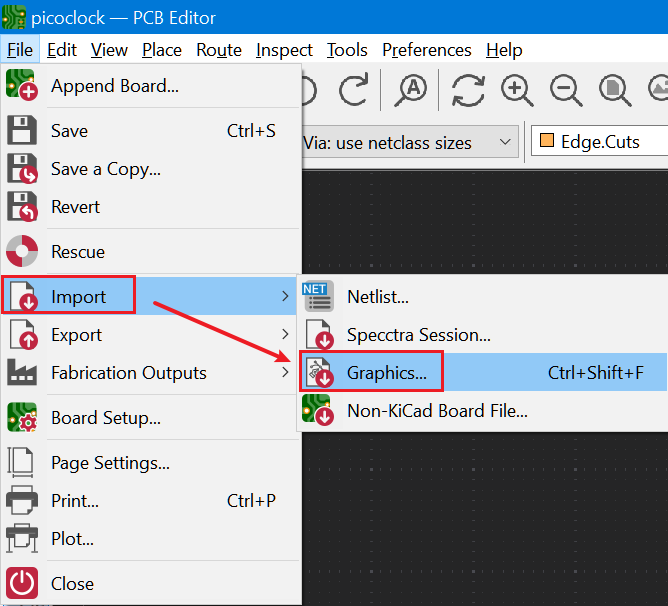668x606 pixels.
Task: Click the picoclock PCB Editor title icon
Action: pos(14,17)
